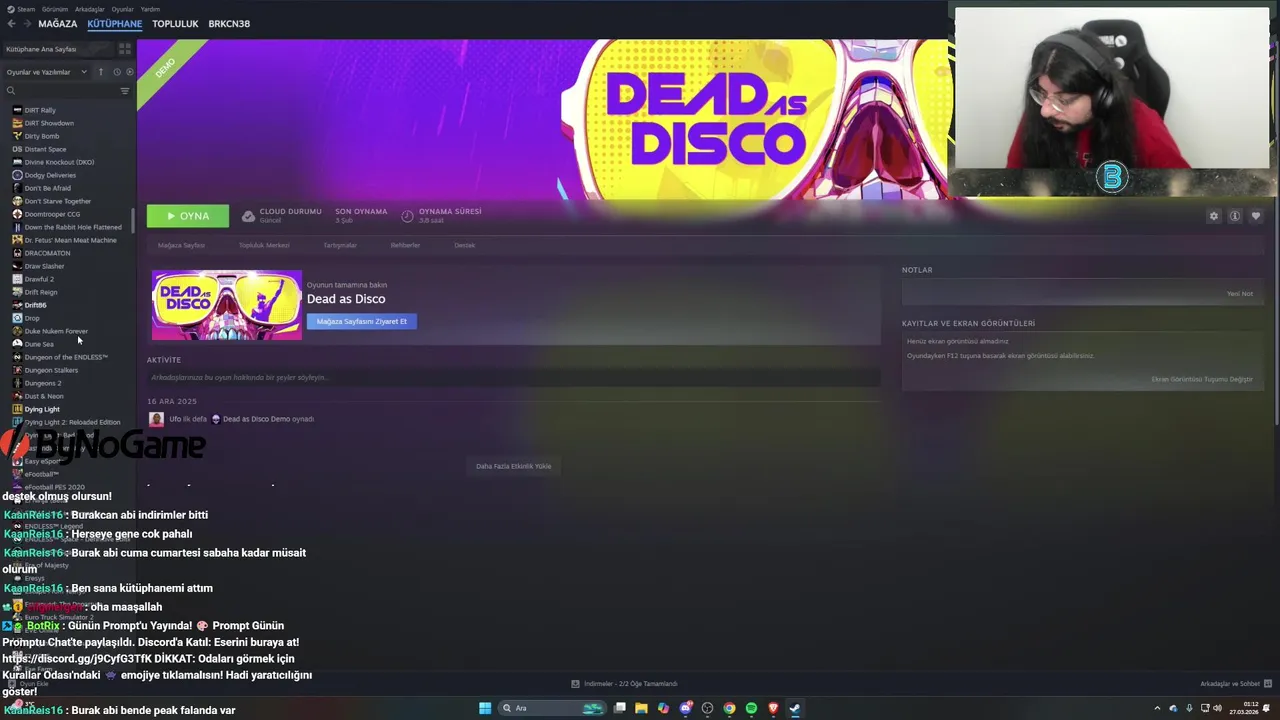Click the ready-to-play filter icon

(x=129, y=72)
